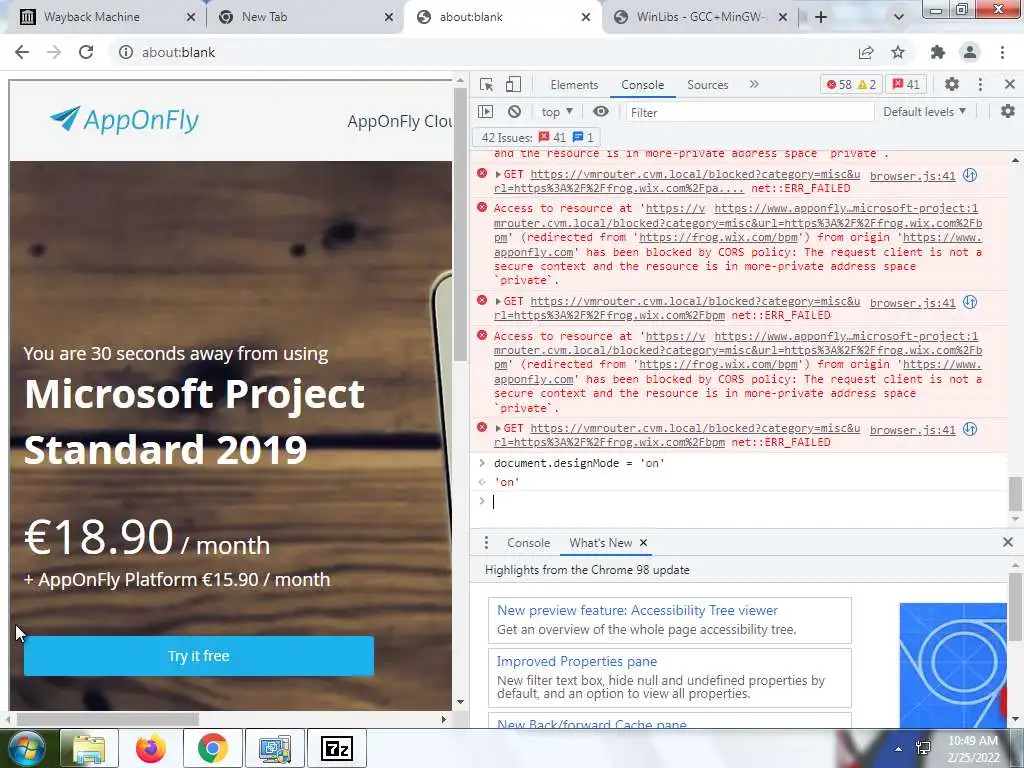Switch to the Wayback Machine tab
The width and height of the screenshot is (1024, 768).
point(91,17)
